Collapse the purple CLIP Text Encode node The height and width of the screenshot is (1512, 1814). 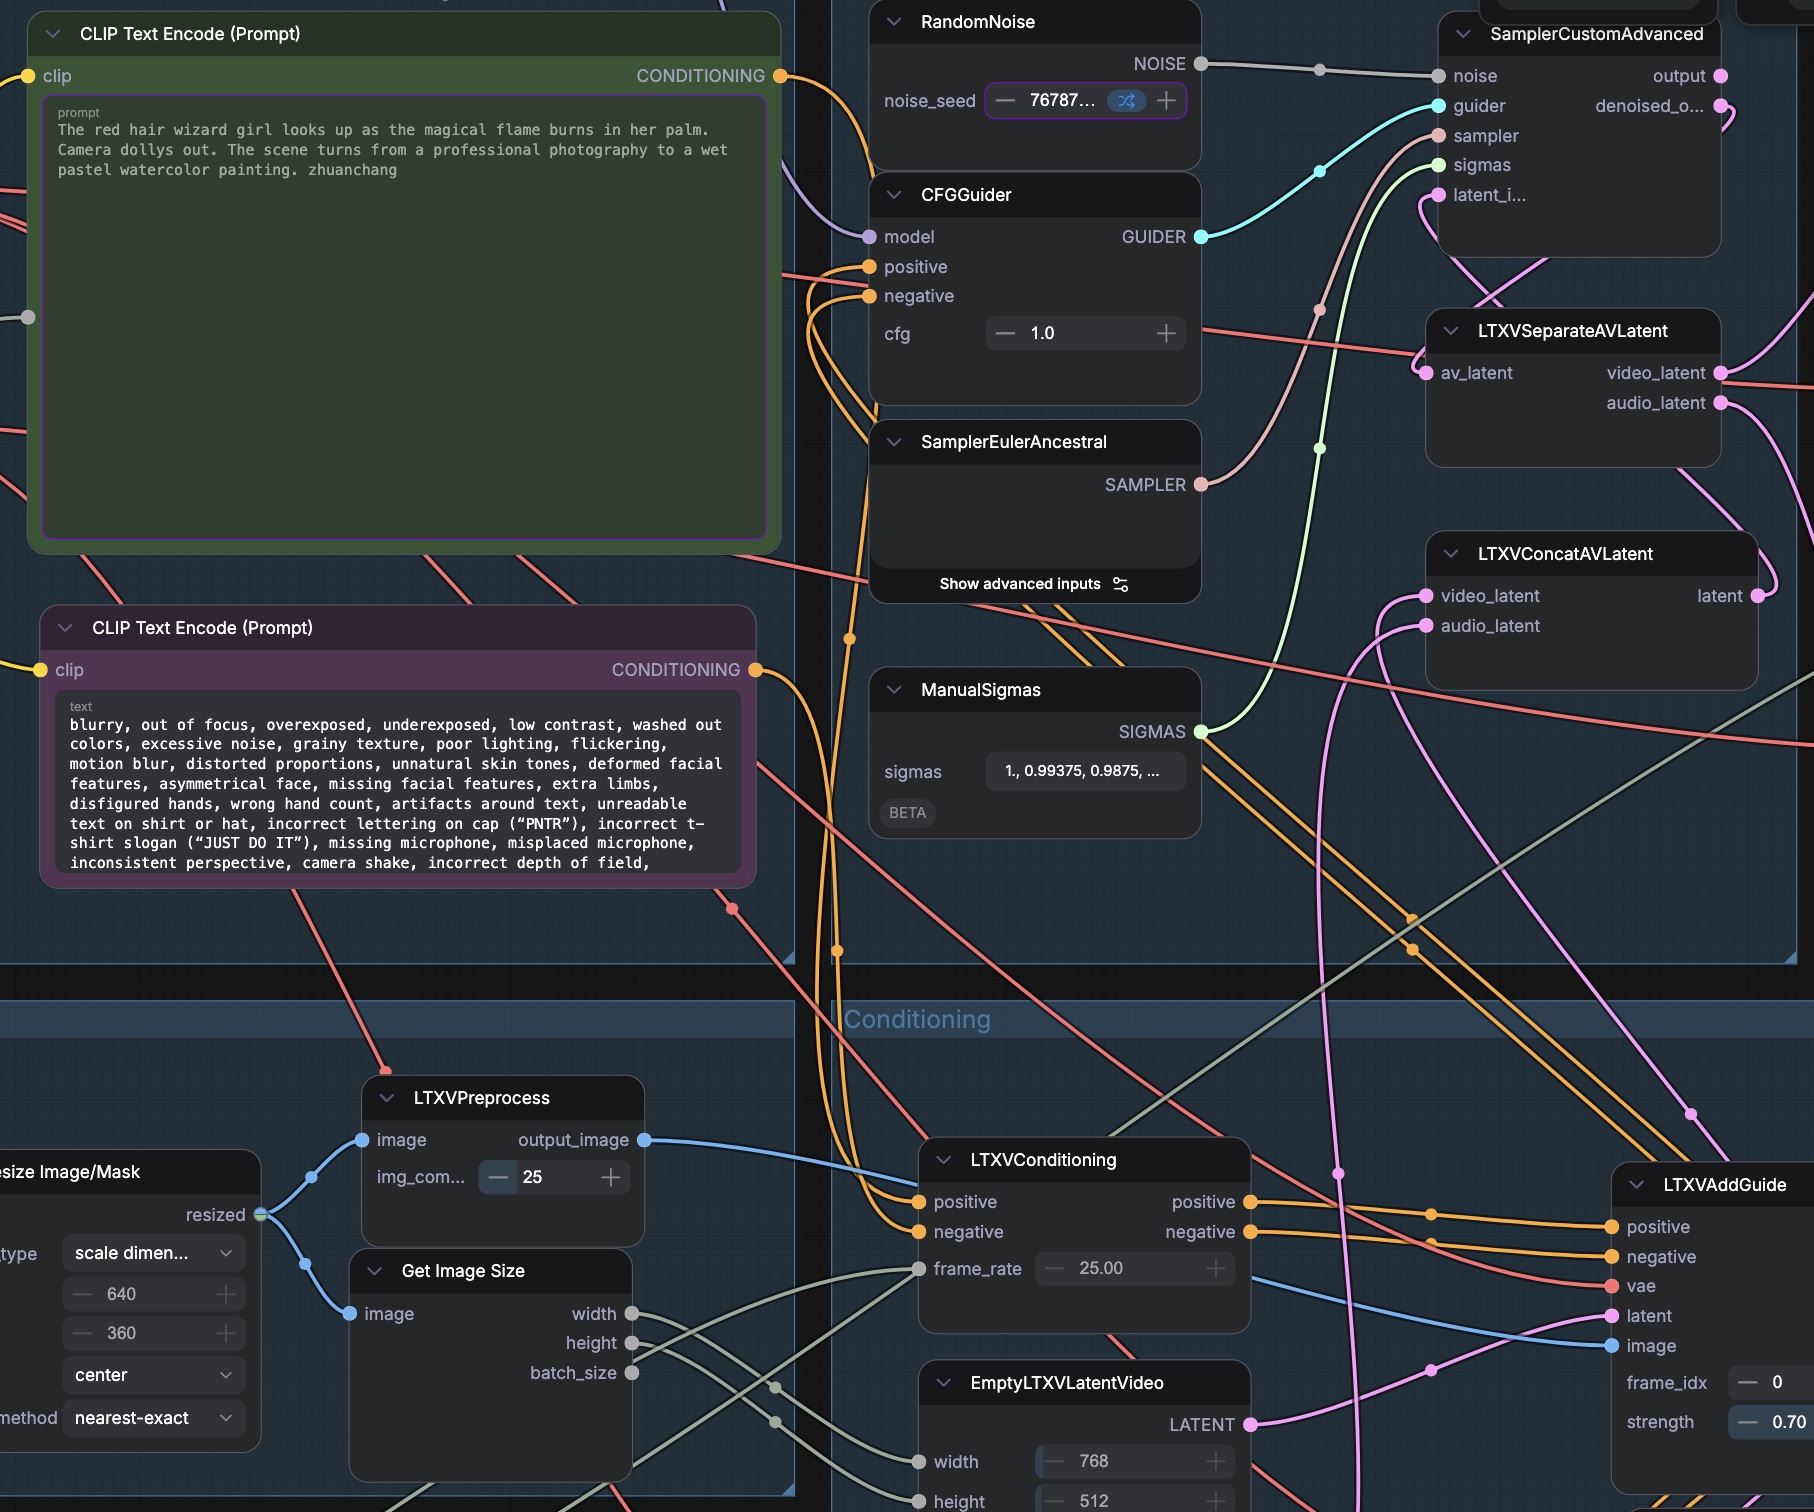click(x=66, y=628)
